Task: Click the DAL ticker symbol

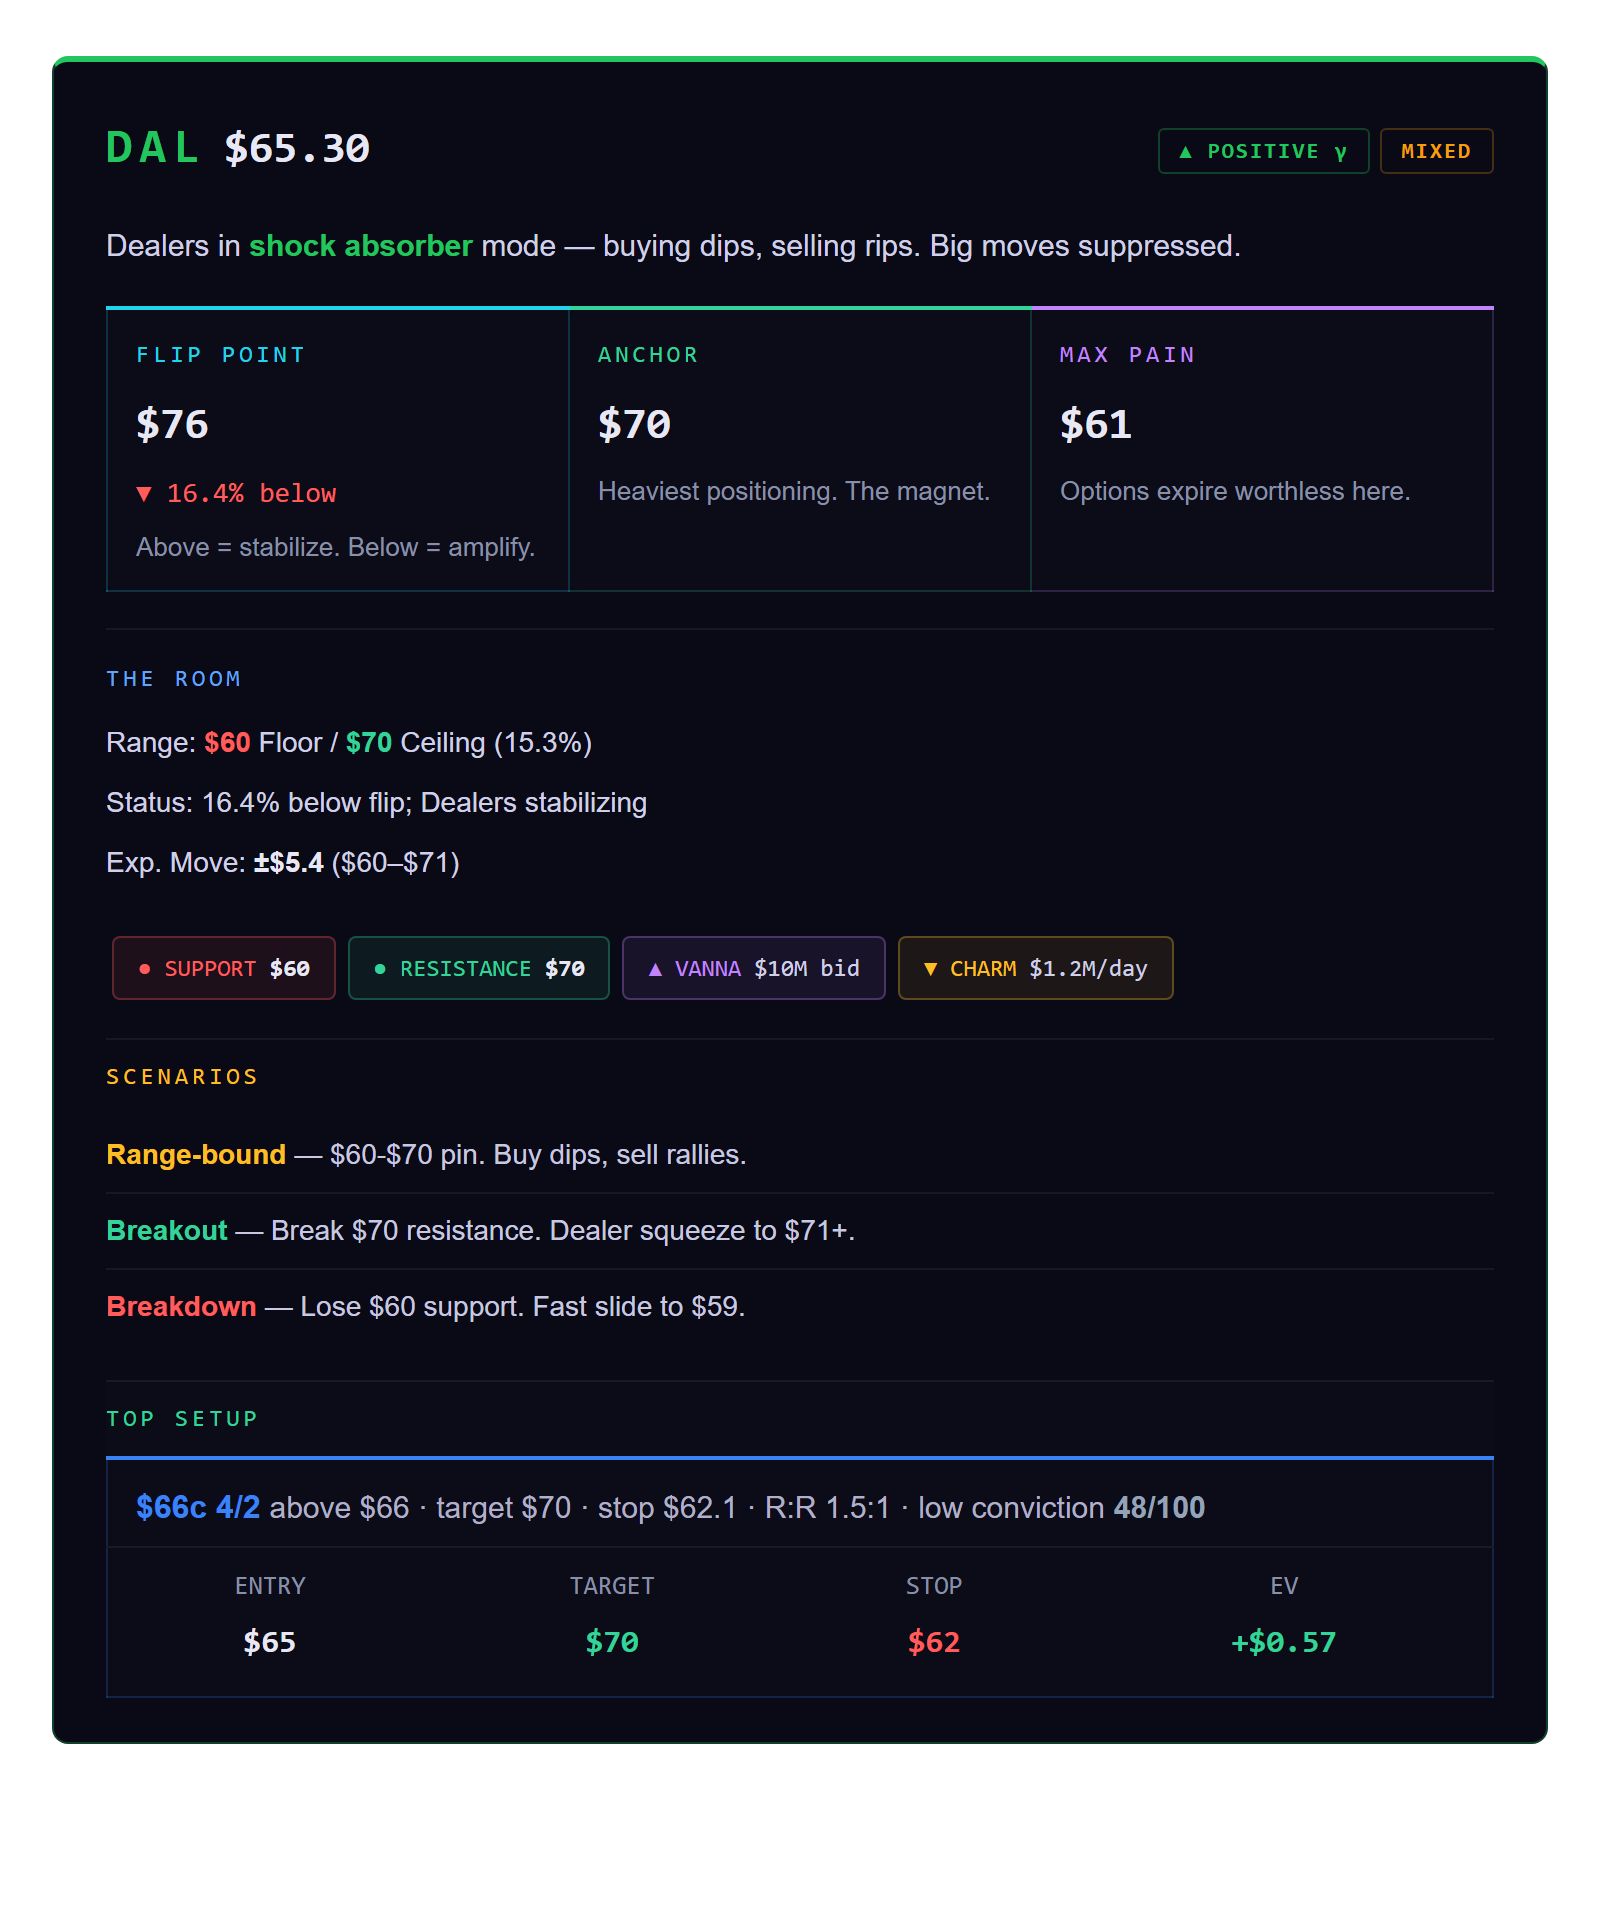Action: [x=153, y=148]
